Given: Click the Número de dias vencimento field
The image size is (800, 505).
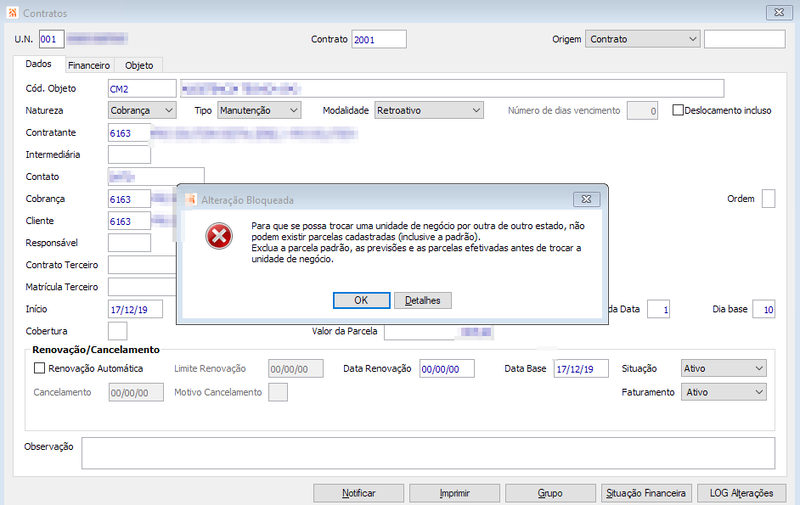Looking at the screenshot, I should click(642, 110).
